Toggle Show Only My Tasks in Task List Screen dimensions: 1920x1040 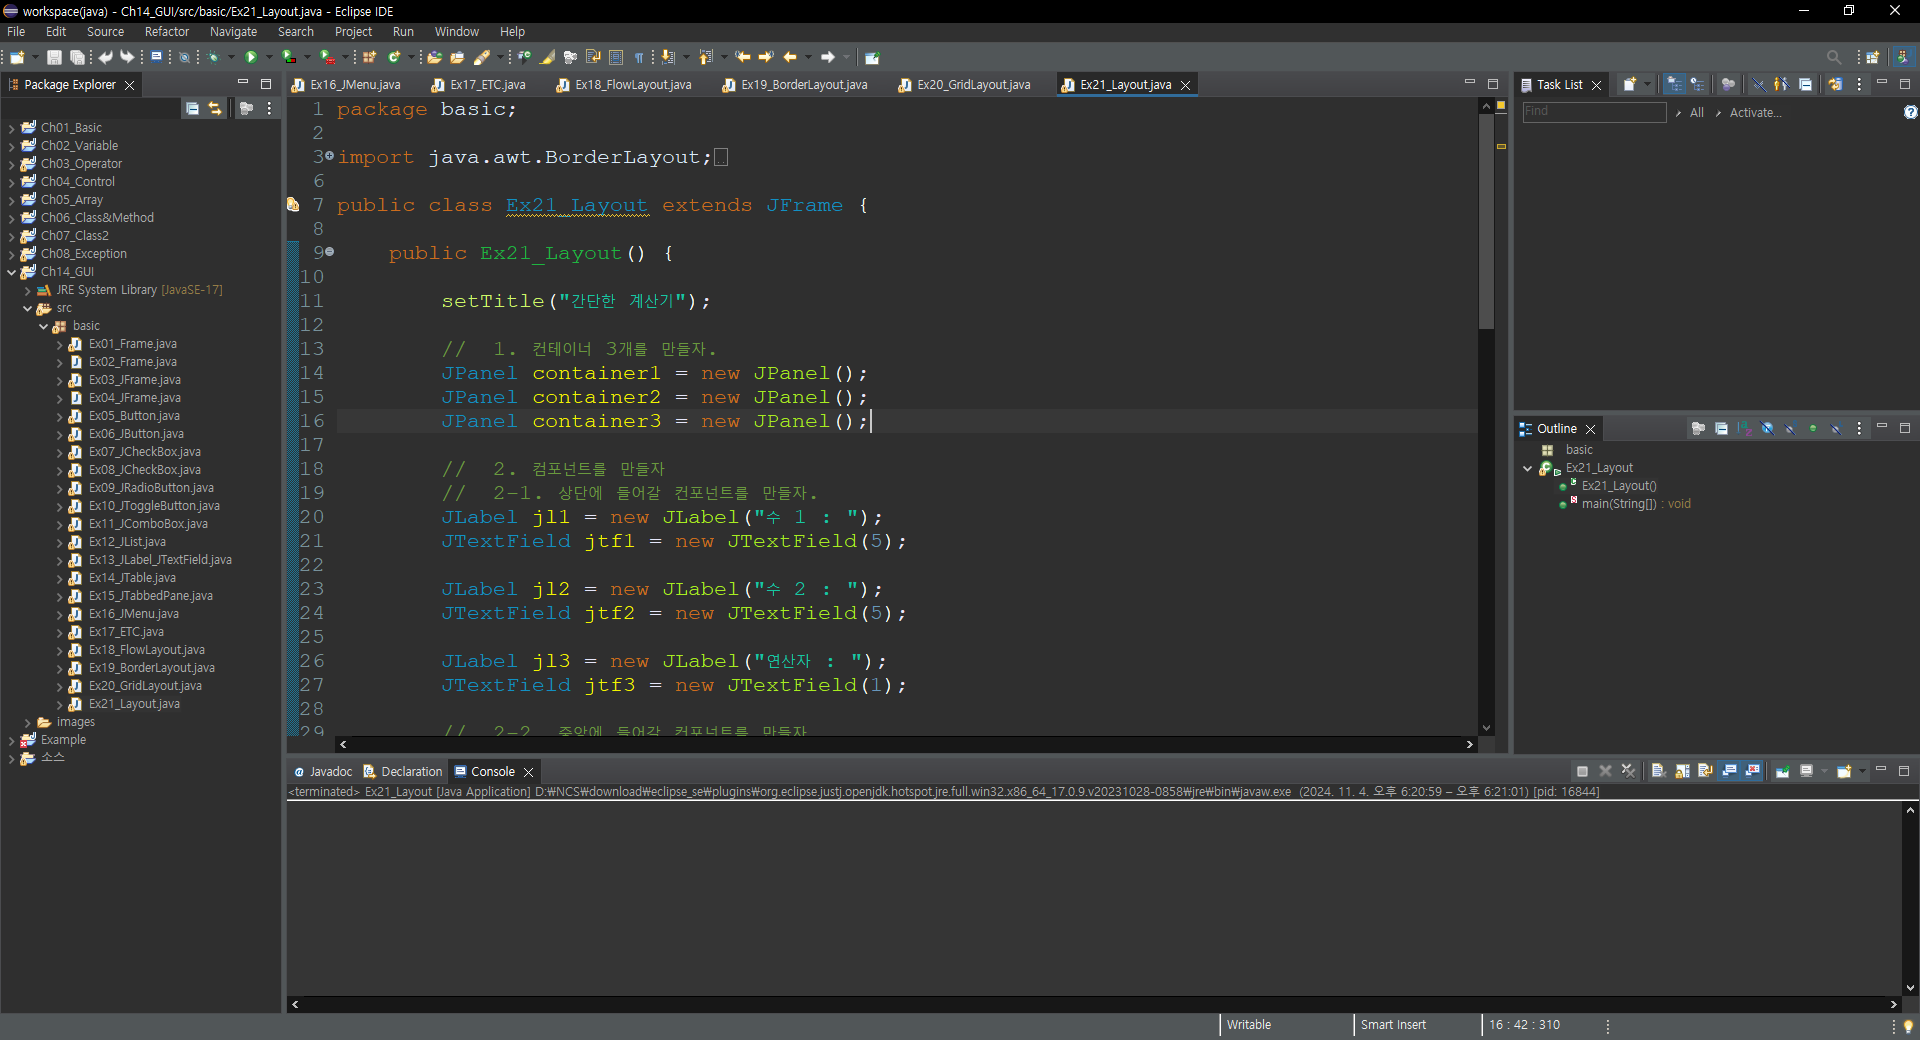point(1781,85)
